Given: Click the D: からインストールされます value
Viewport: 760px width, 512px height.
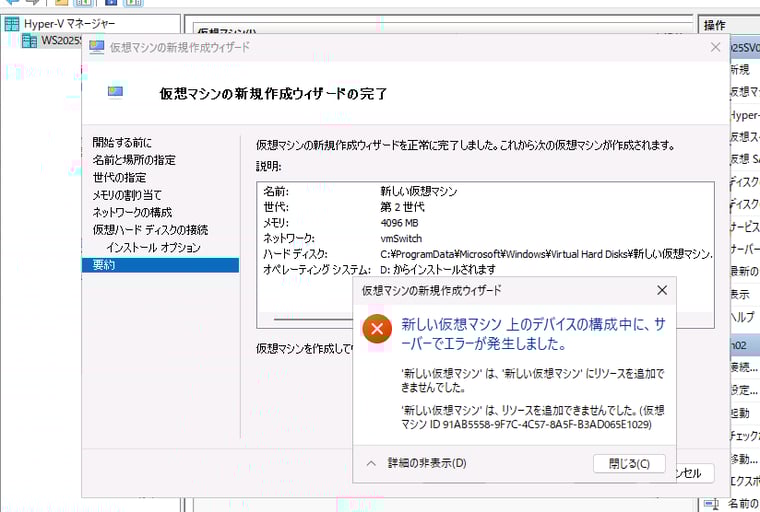Looking at the screenshot, I should (438, 269).
